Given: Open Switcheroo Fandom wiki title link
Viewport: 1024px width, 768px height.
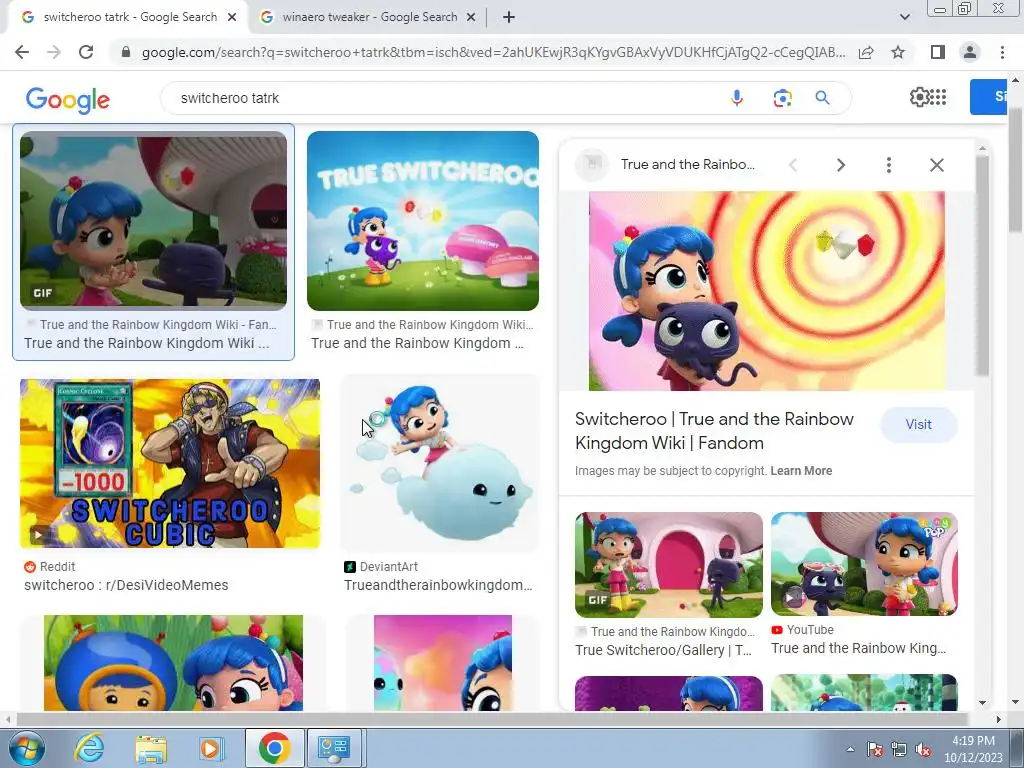Looking at the screenshot, I should [x=714, y=431].
